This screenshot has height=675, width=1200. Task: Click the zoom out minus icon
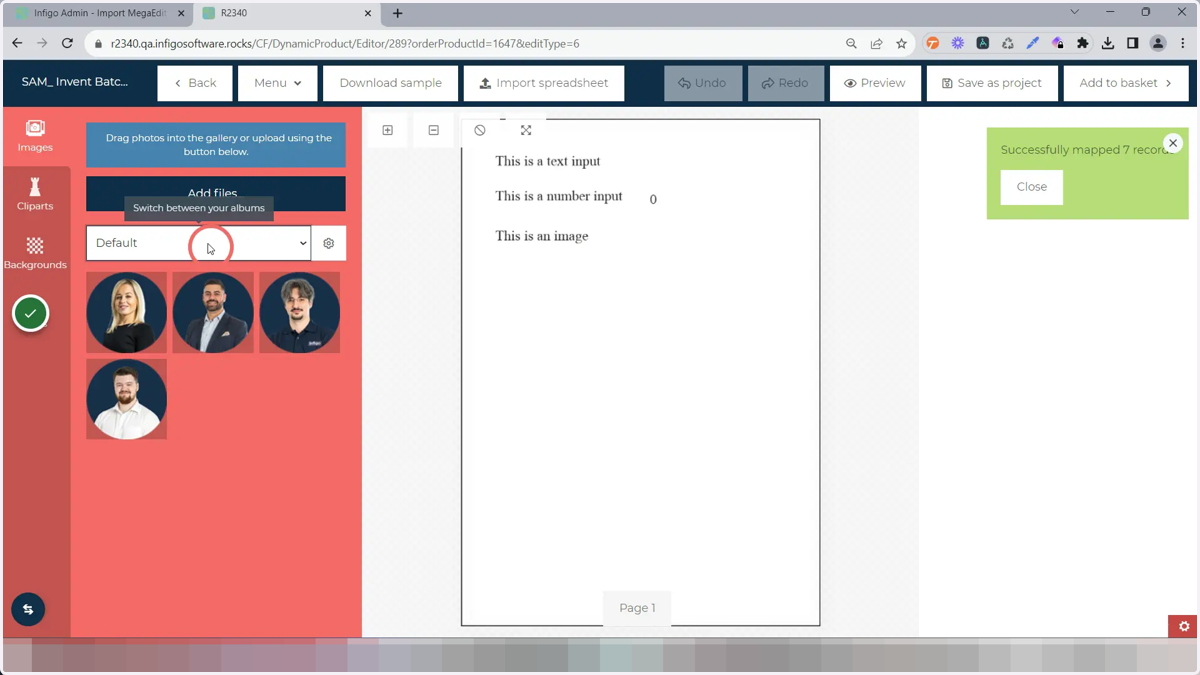click(434, 130)
